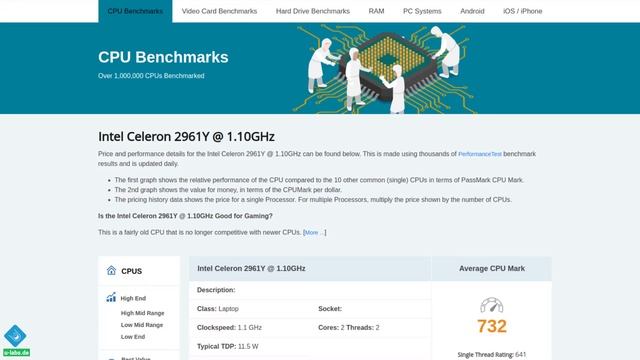This screenshot has width=640, height=360.
Task: Open the iOS / iPhone tab
Action: [522, 11]
